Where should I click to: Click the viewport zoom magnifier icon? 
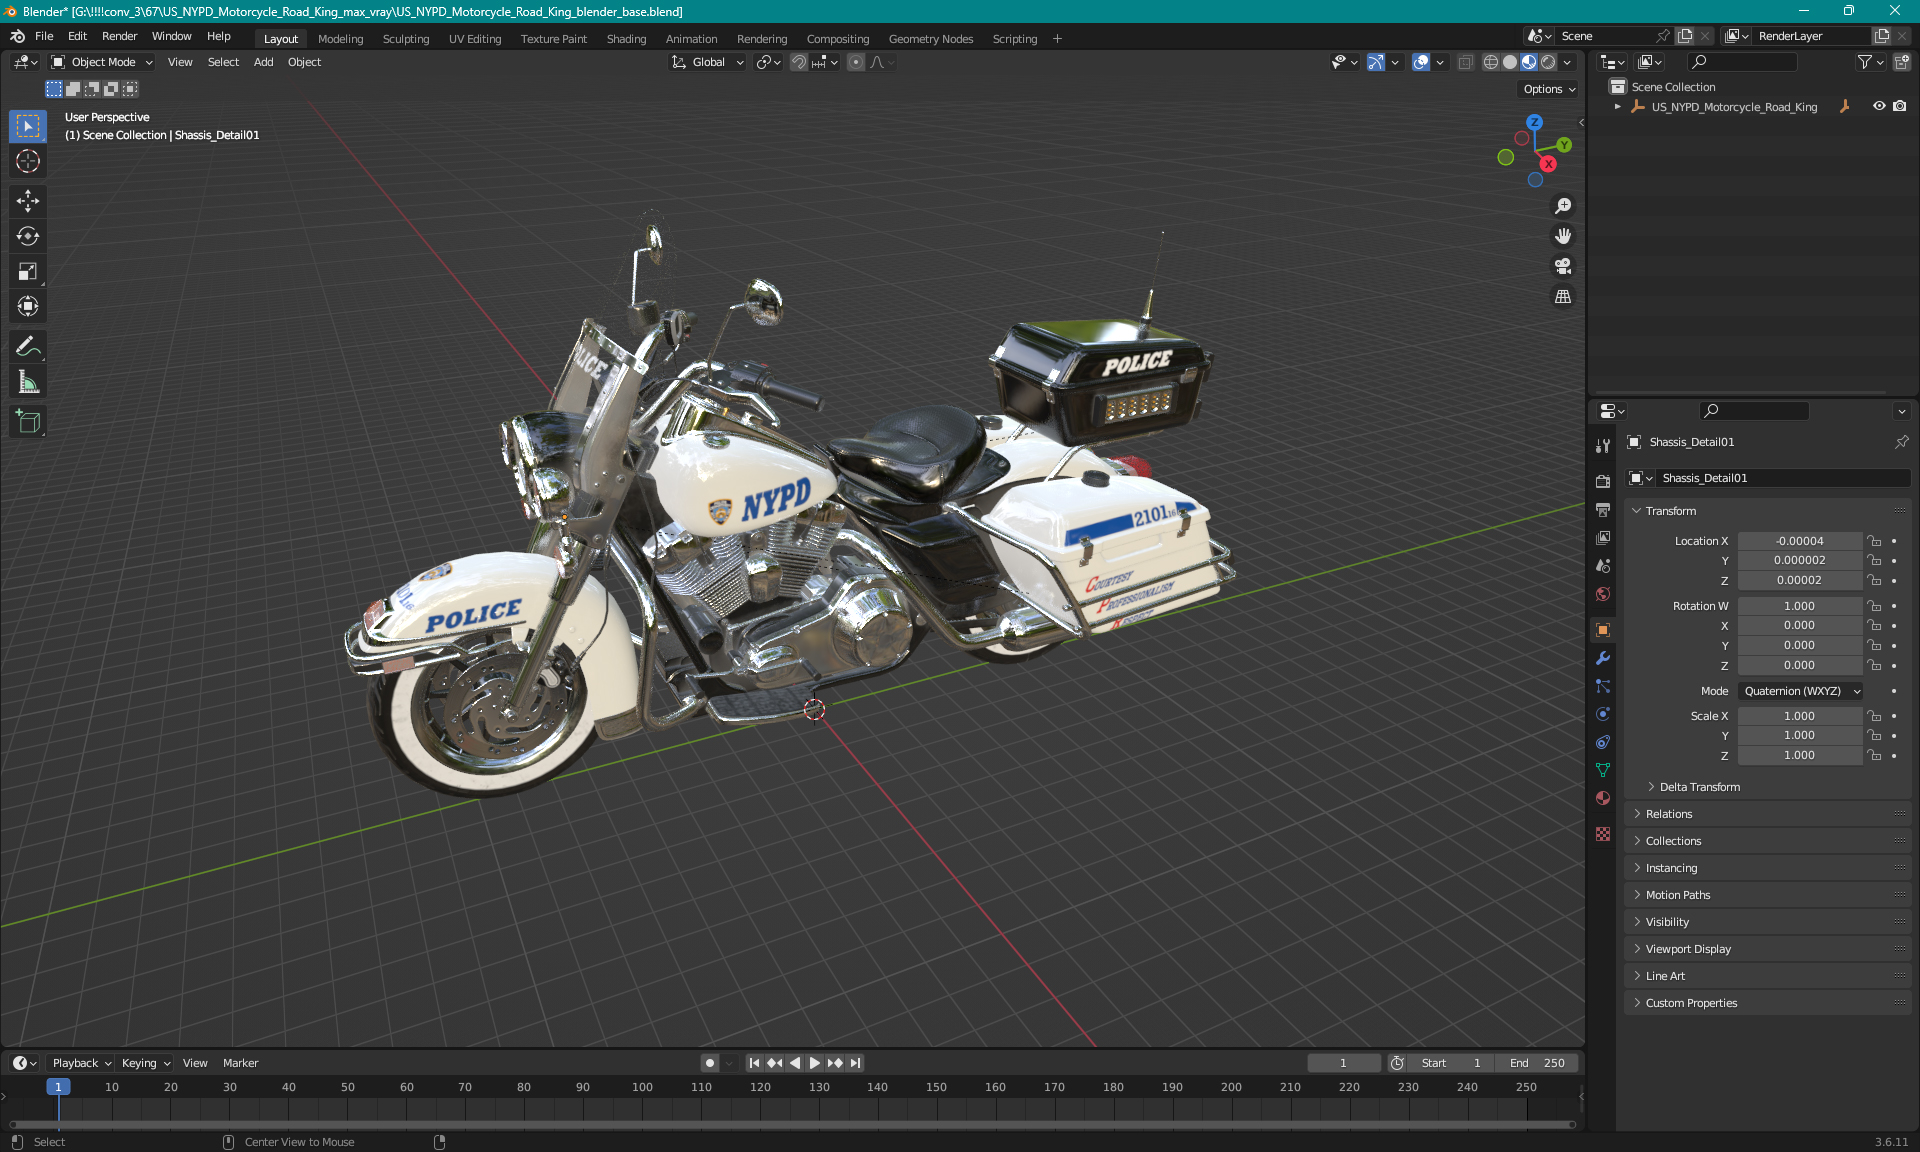1563,206
